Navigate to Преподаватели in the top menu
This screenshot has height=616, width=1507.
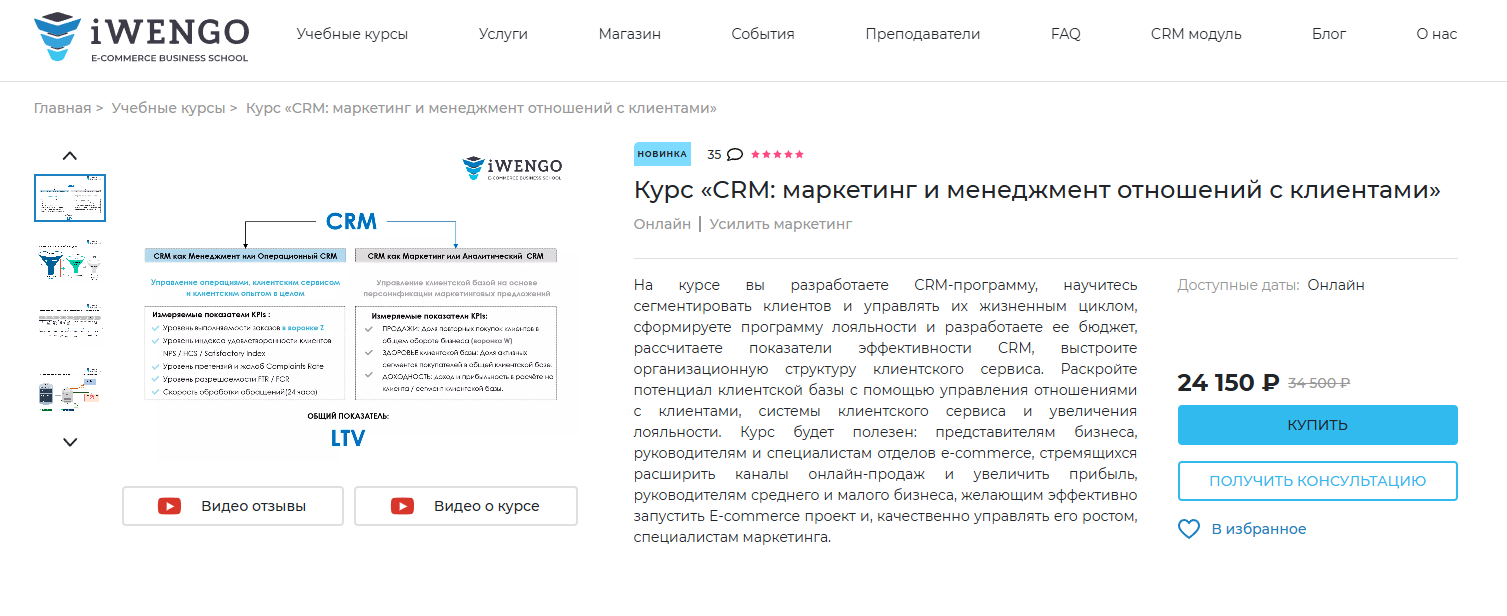[x=922, y=34]
